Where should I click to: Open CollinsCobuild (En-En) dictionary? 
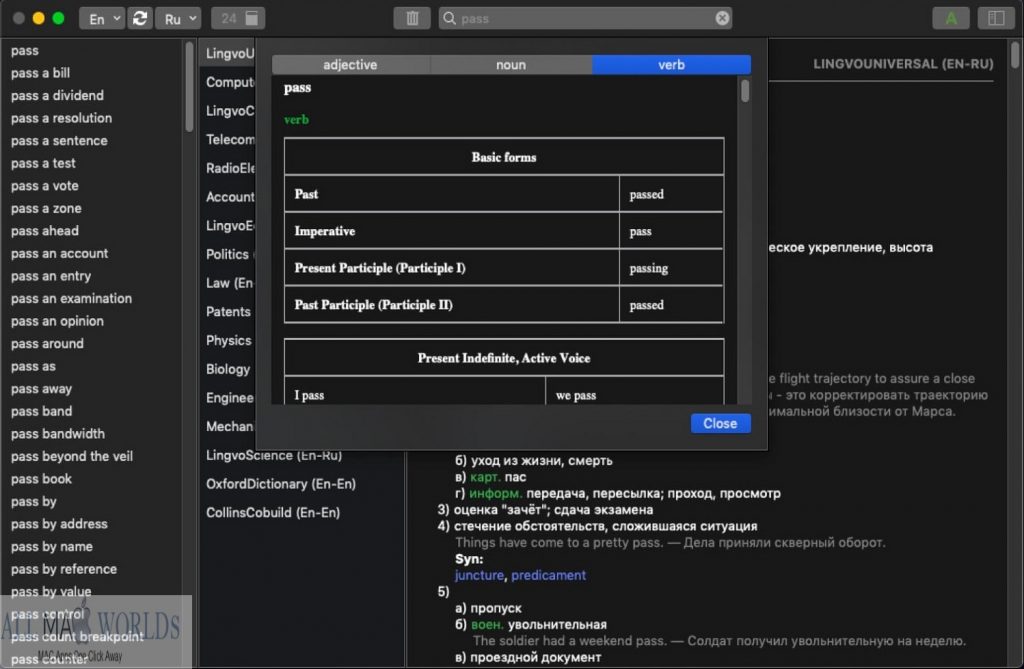coord(273,512)
